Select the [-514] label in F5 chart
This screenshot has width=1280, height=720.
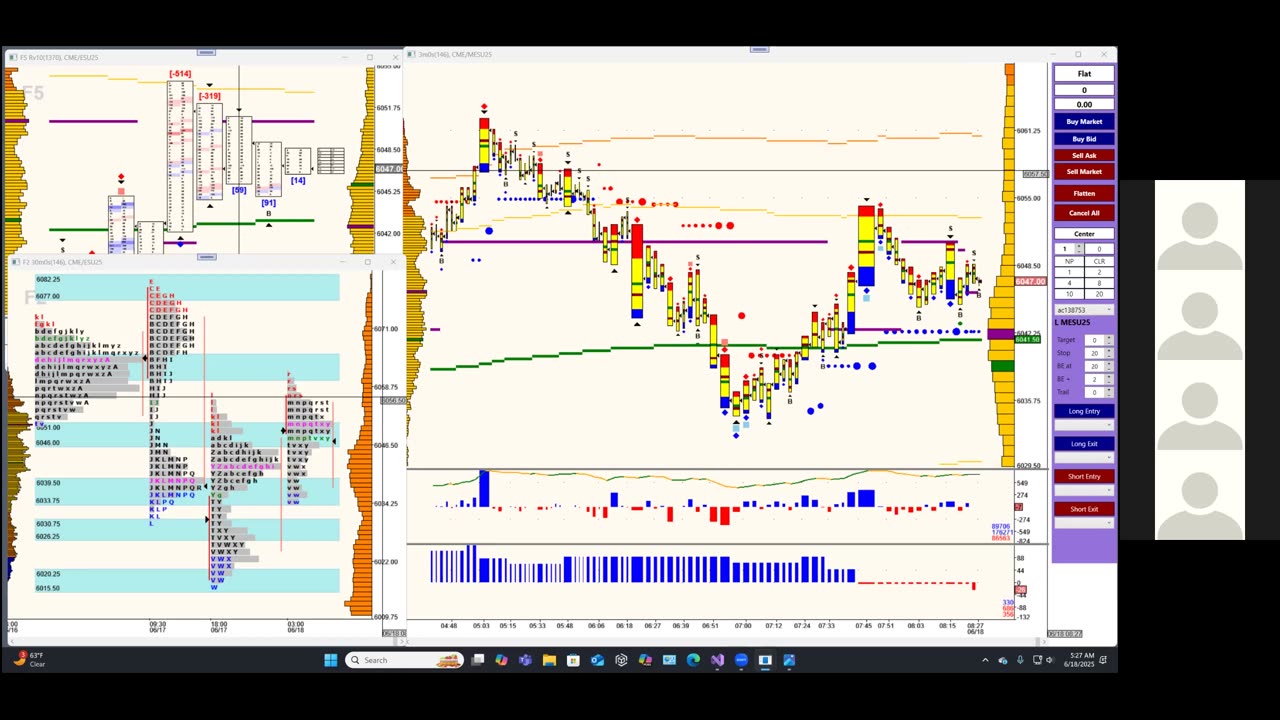pyautogui.click(x=180, y=74)
